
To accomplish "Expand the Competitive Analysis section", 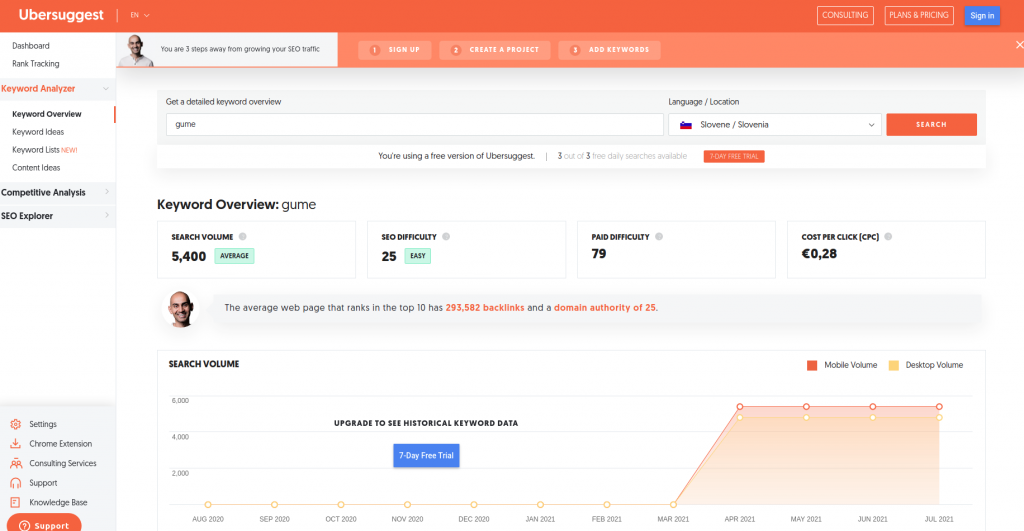I will click(x=57, y=192).
